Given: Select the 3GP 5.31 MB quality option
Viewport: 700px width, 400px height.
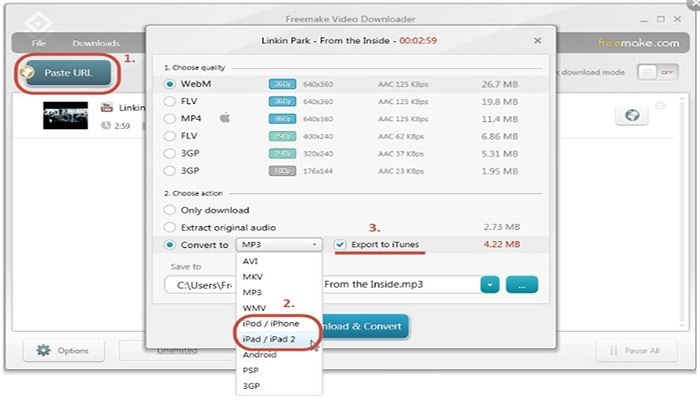Looking at the screenshot, I should coord(170,154).
